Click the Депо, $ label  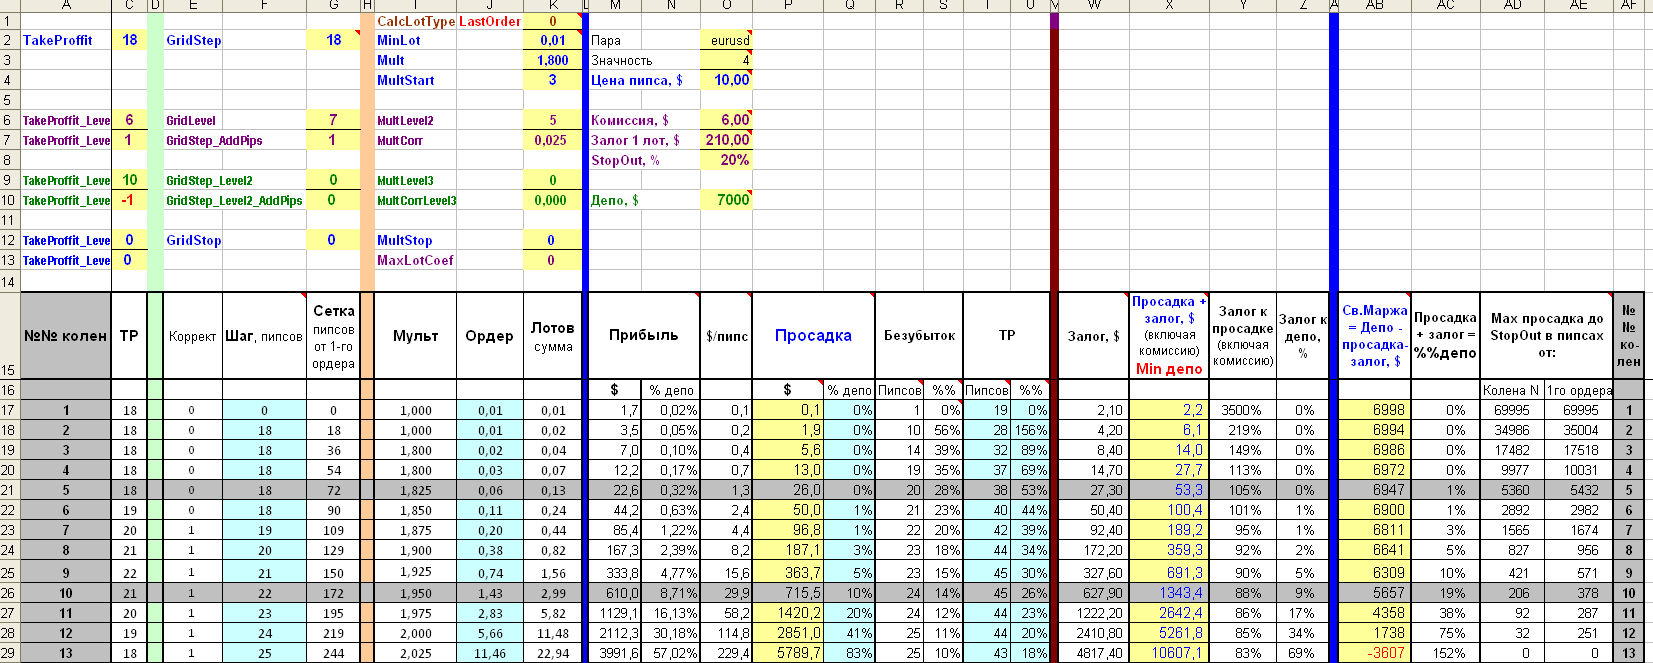tap(644, 200)
